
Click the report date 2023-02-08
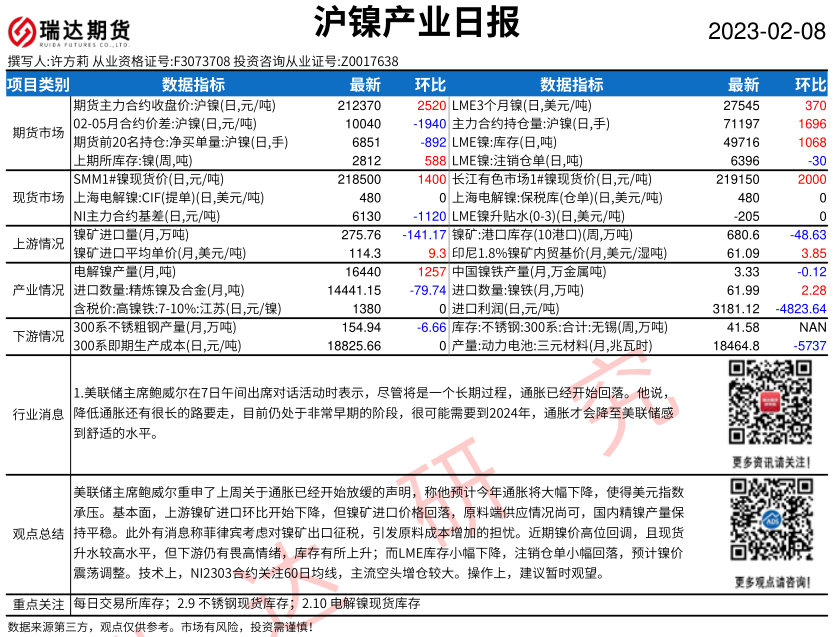(766, 31)
